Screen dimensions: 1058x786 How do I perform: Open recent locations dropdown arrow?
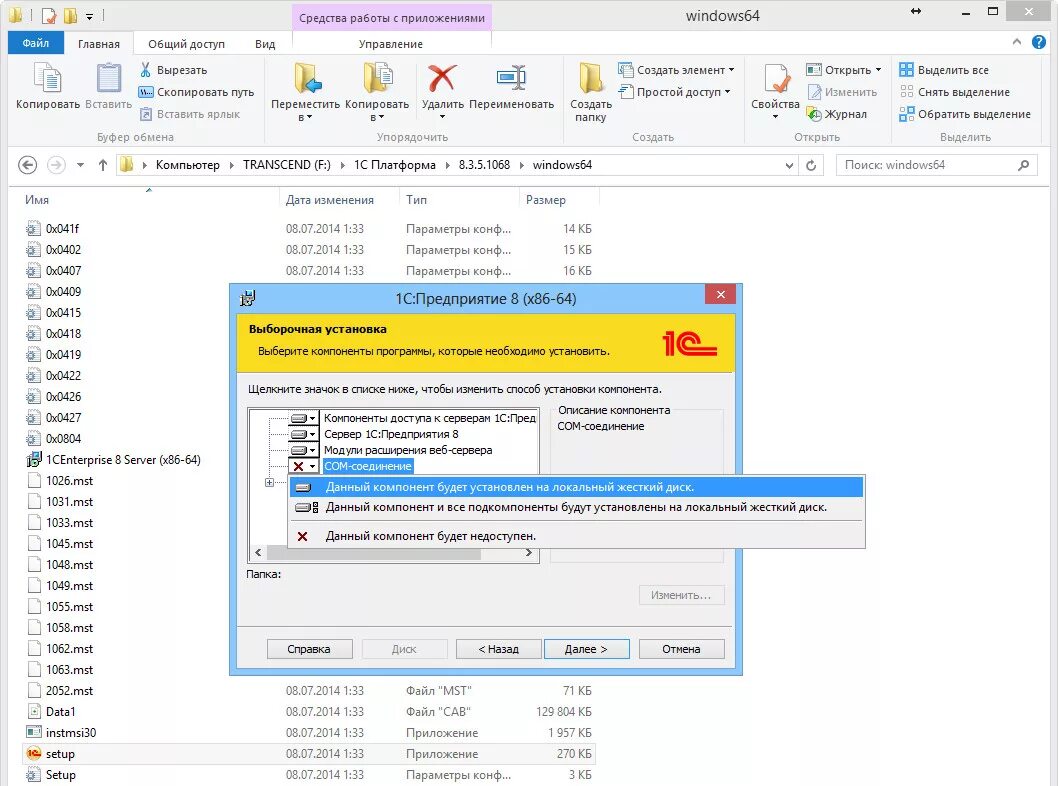point(80,165)
